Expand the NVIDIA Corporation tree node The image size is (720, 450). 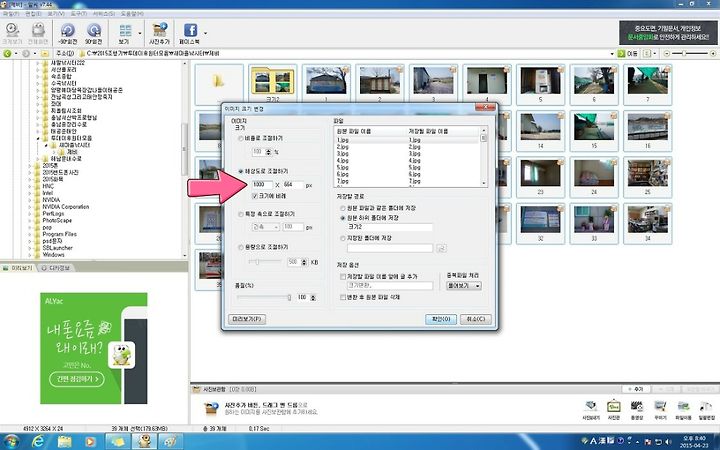(x=30, y=207)
